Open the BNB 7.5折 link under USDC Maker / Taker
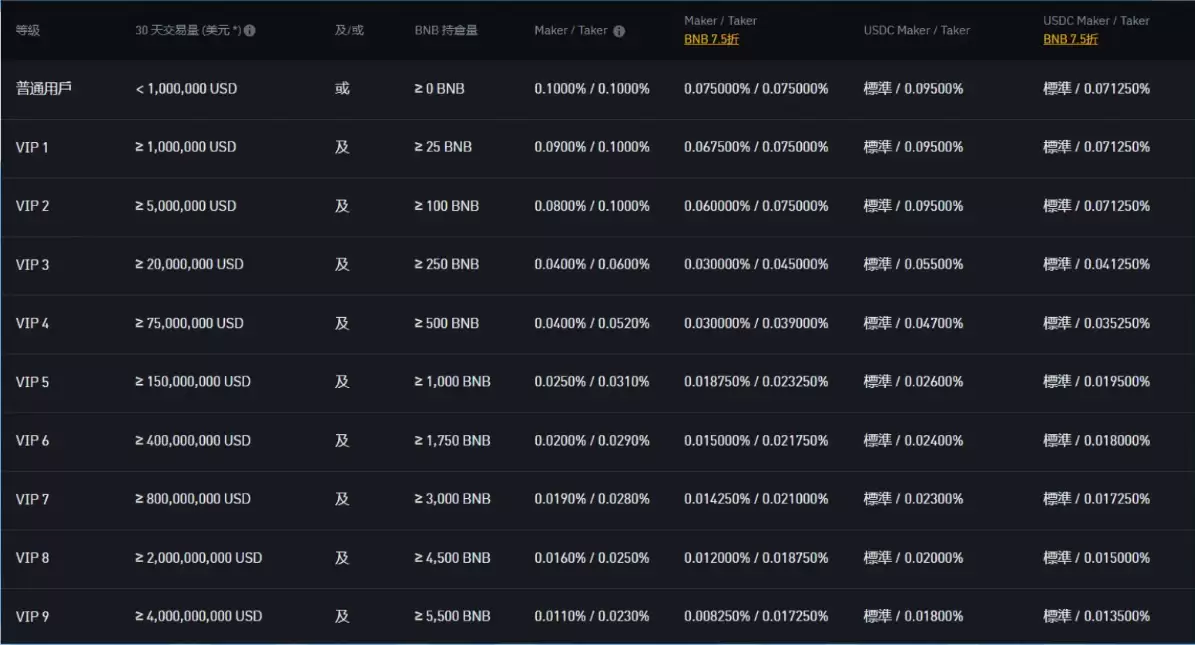Screen dimensions: 1195x645 pyautogui.click(x=1070, y=39)
